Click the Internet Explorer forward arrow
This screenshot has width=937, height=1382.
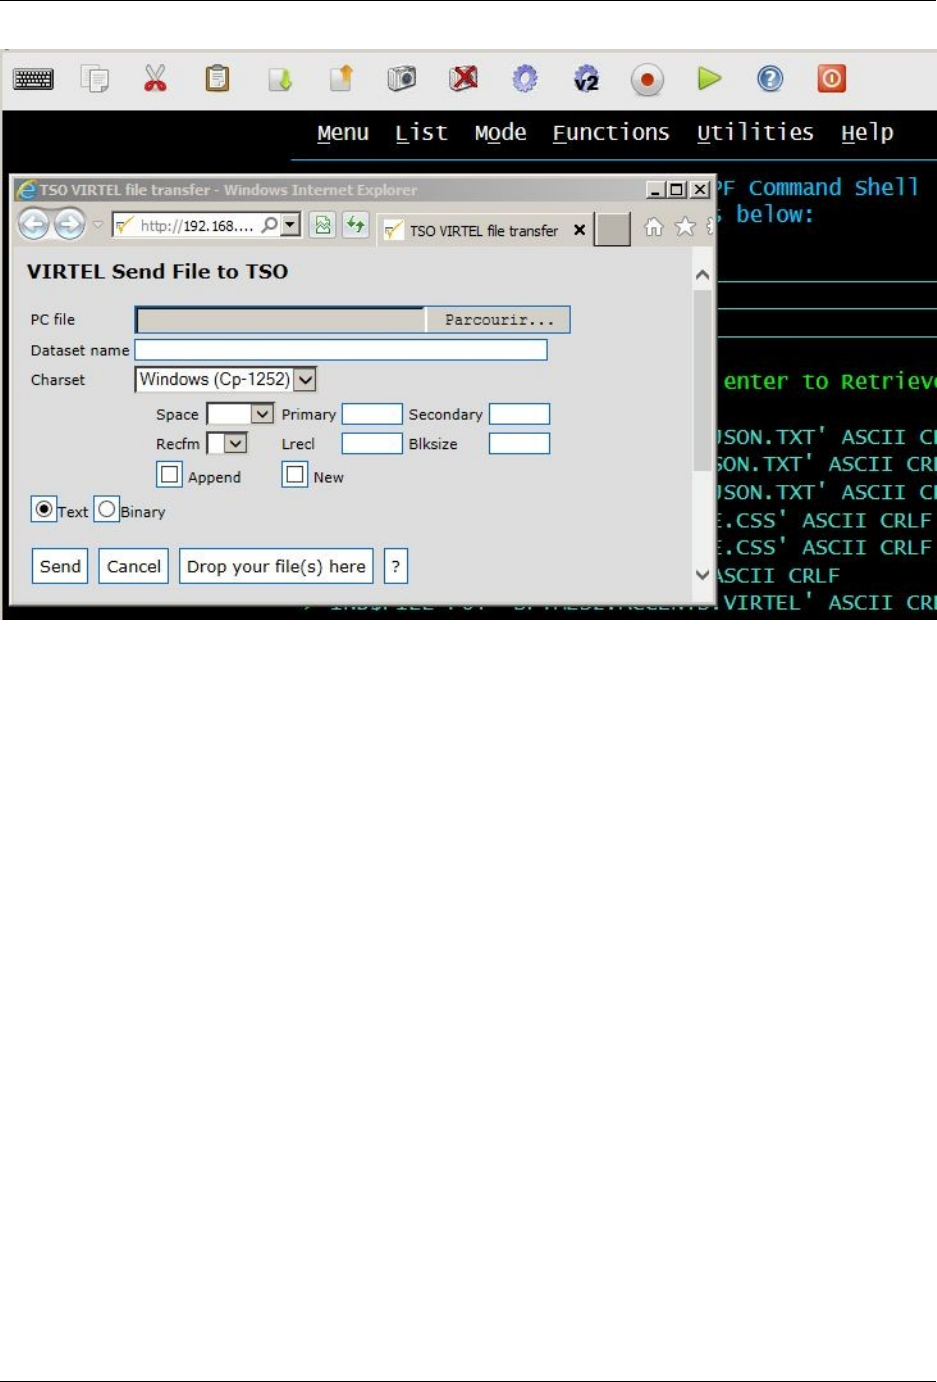(69, 225)
